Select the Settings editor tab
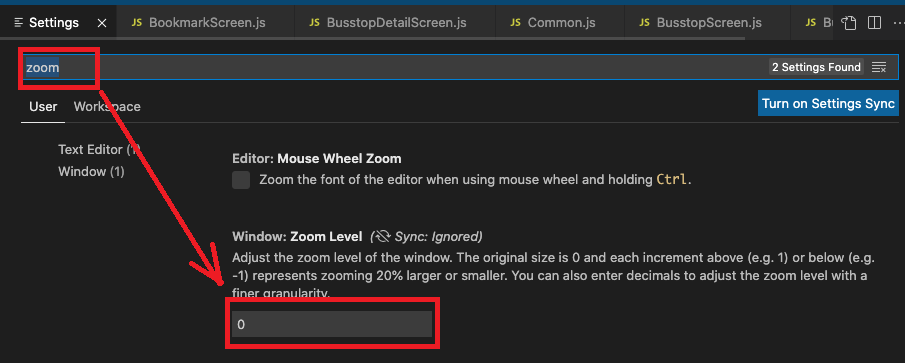 (x=58, y=23)
